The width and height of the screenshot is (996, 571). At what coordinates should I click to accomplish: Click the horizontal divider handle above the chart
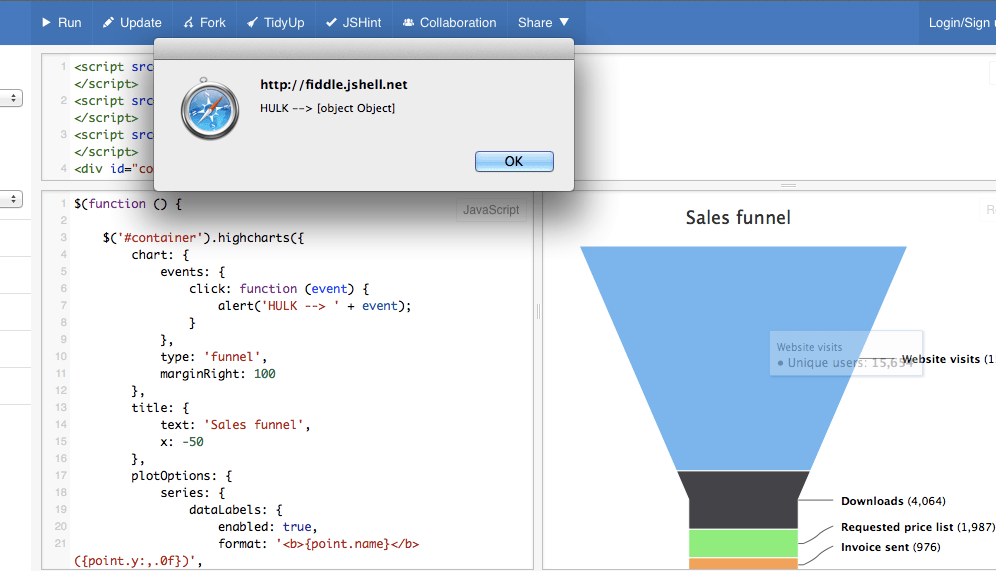788,185
